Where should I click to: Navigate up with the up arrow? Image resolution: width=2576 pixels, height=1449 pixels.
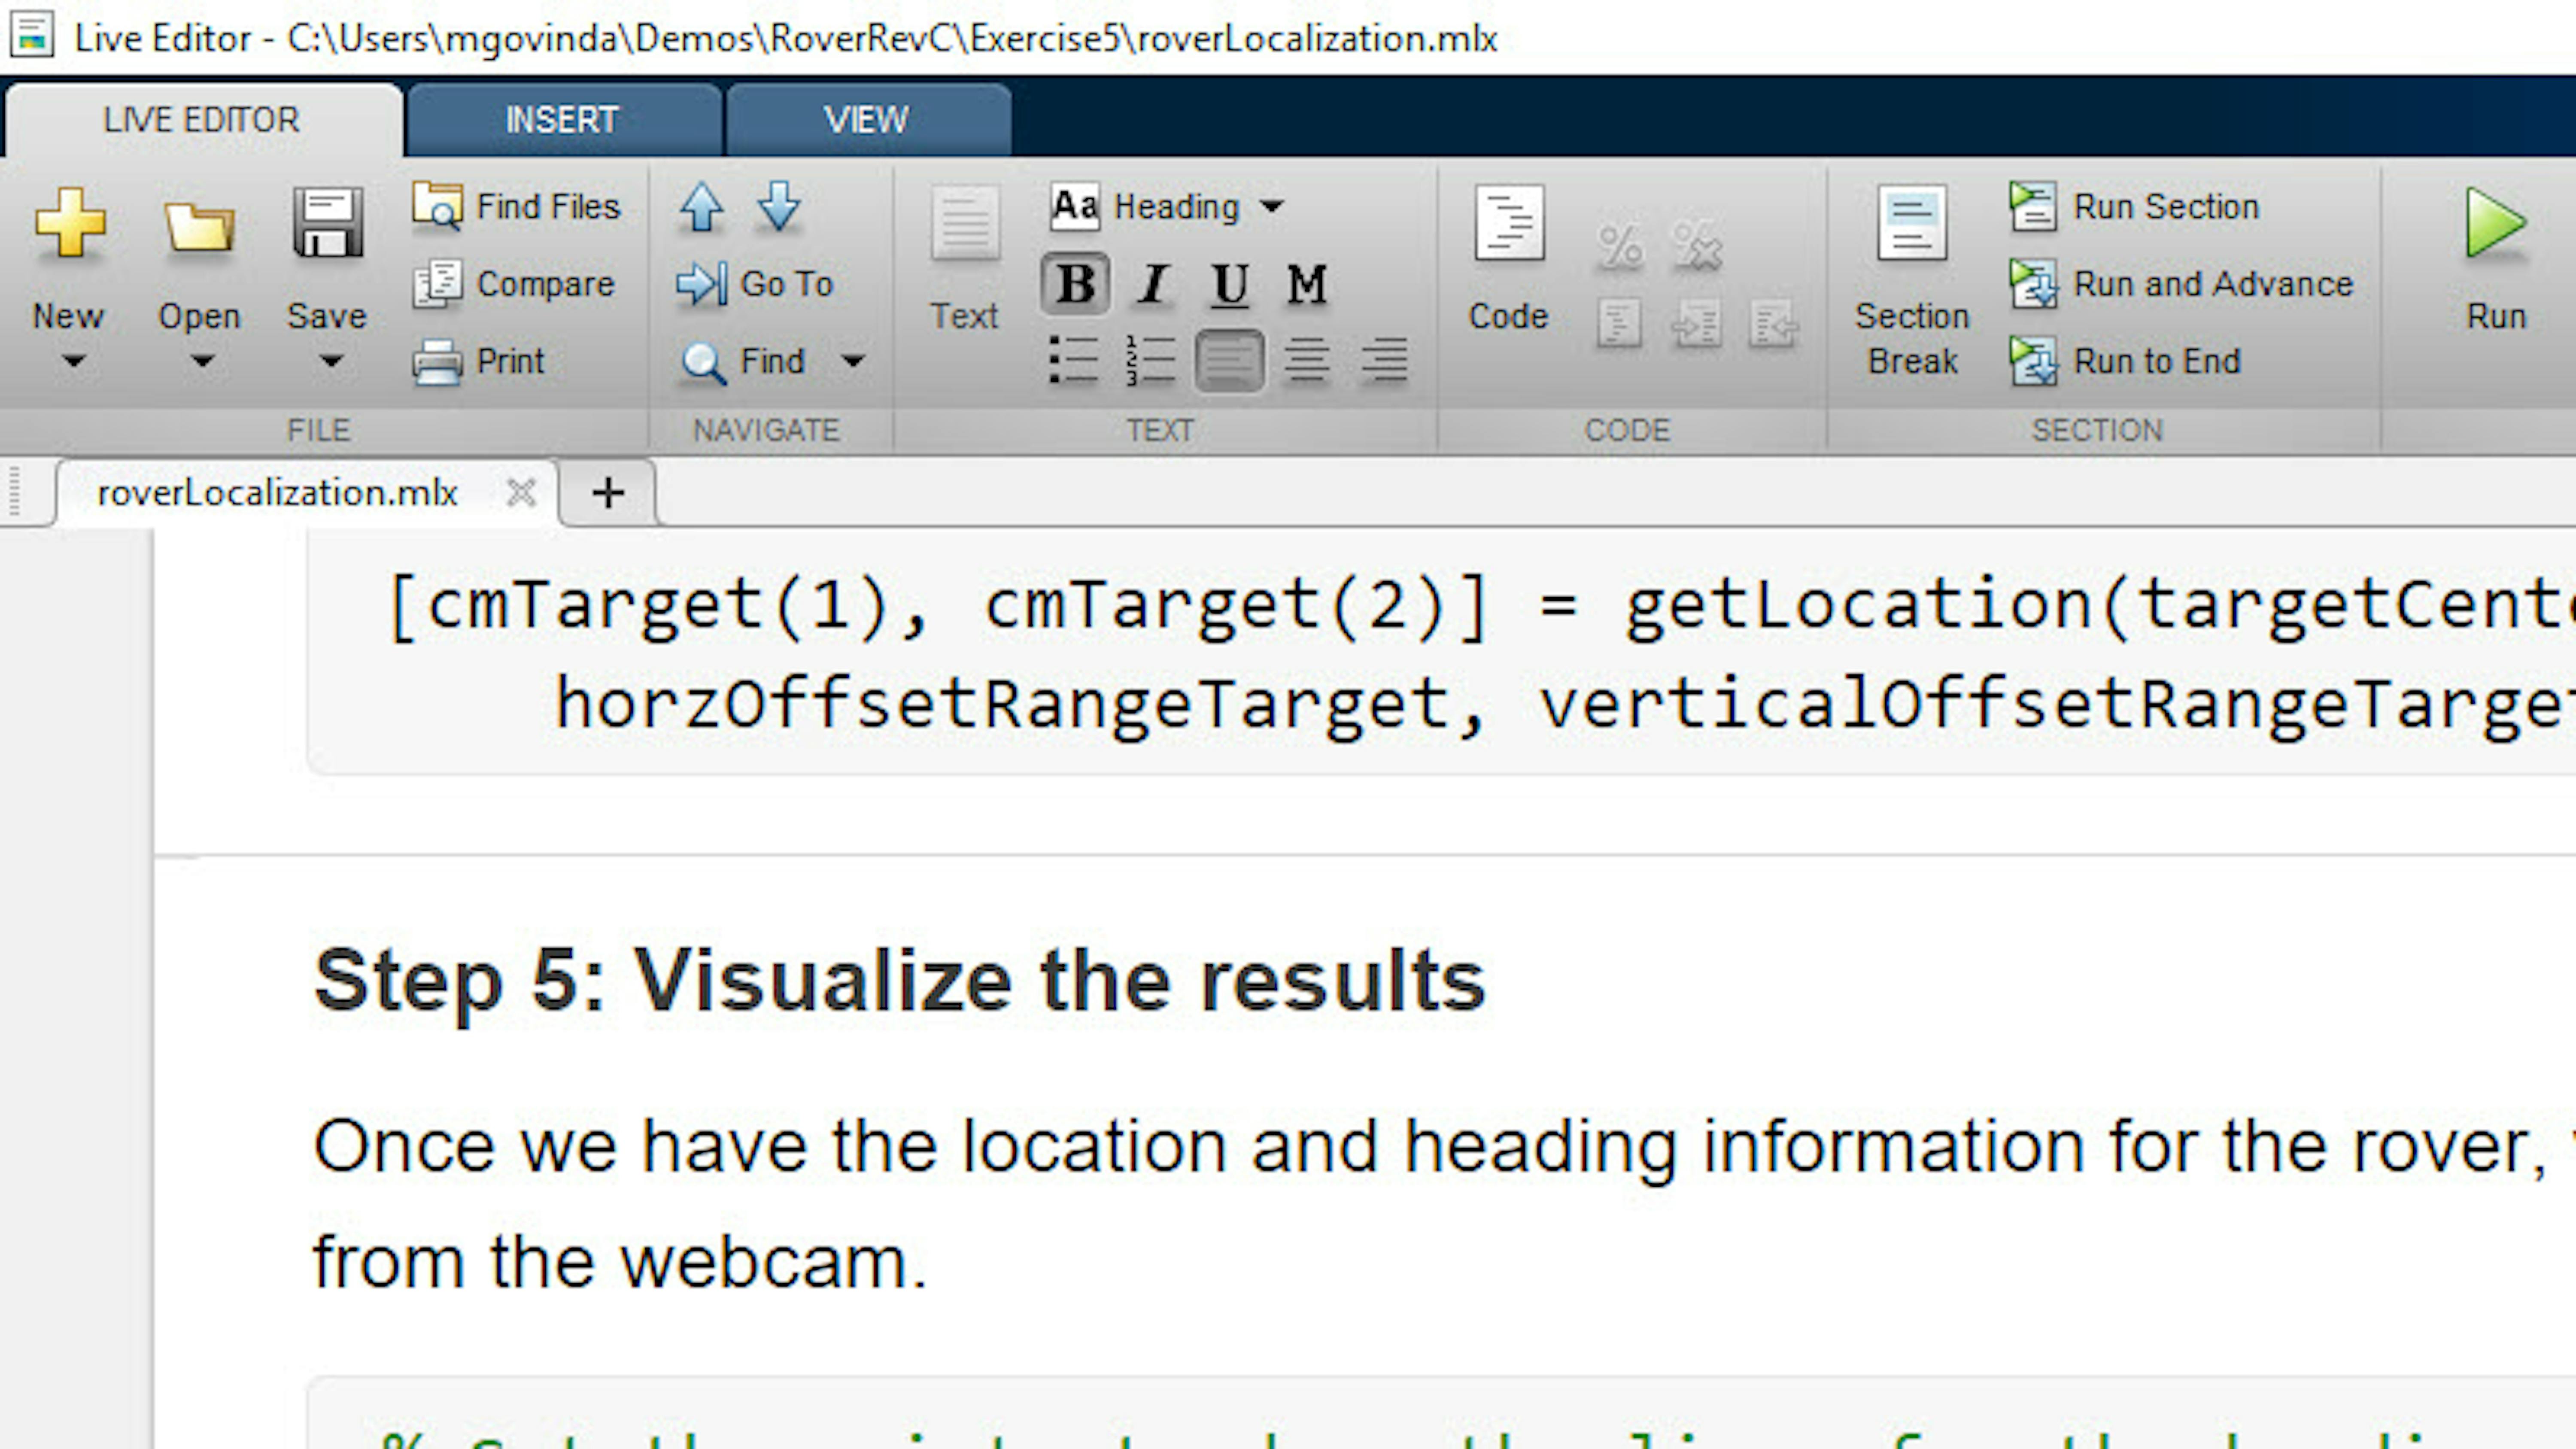coord(701,207)
